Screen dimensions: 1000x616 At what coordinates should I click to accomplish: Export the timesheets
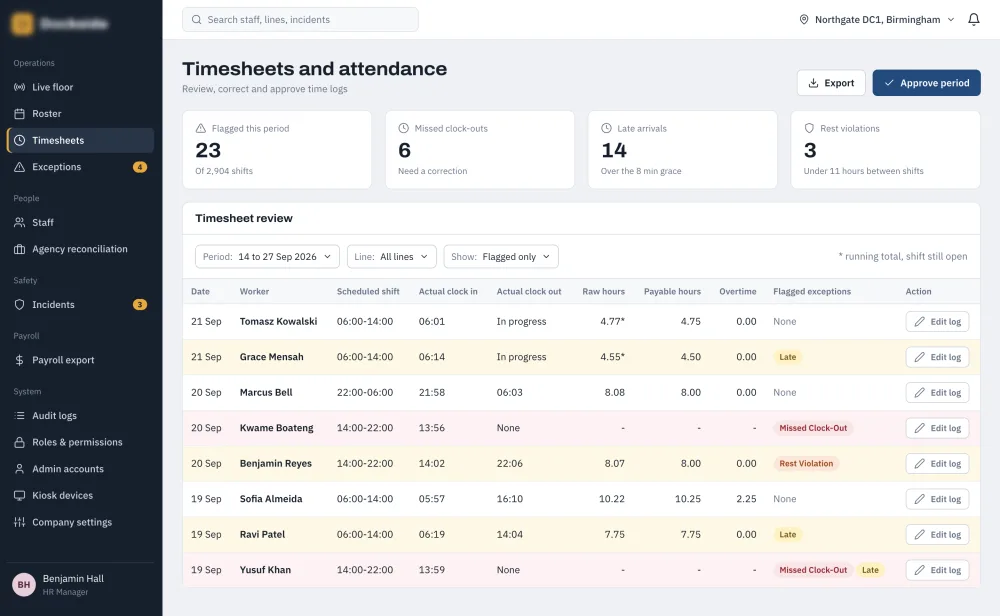[831, 83]
